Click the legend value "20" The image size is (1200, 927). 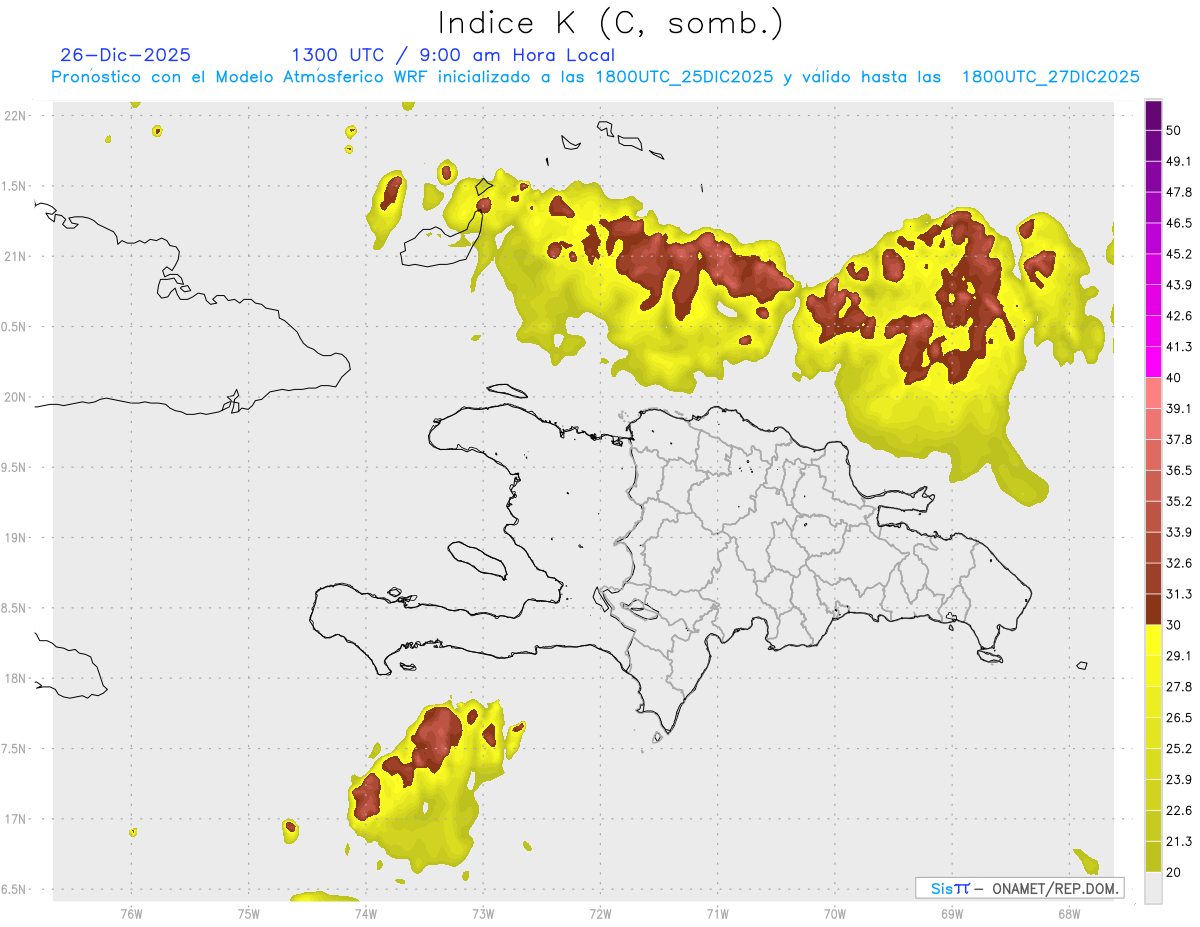pos(1173,872)
